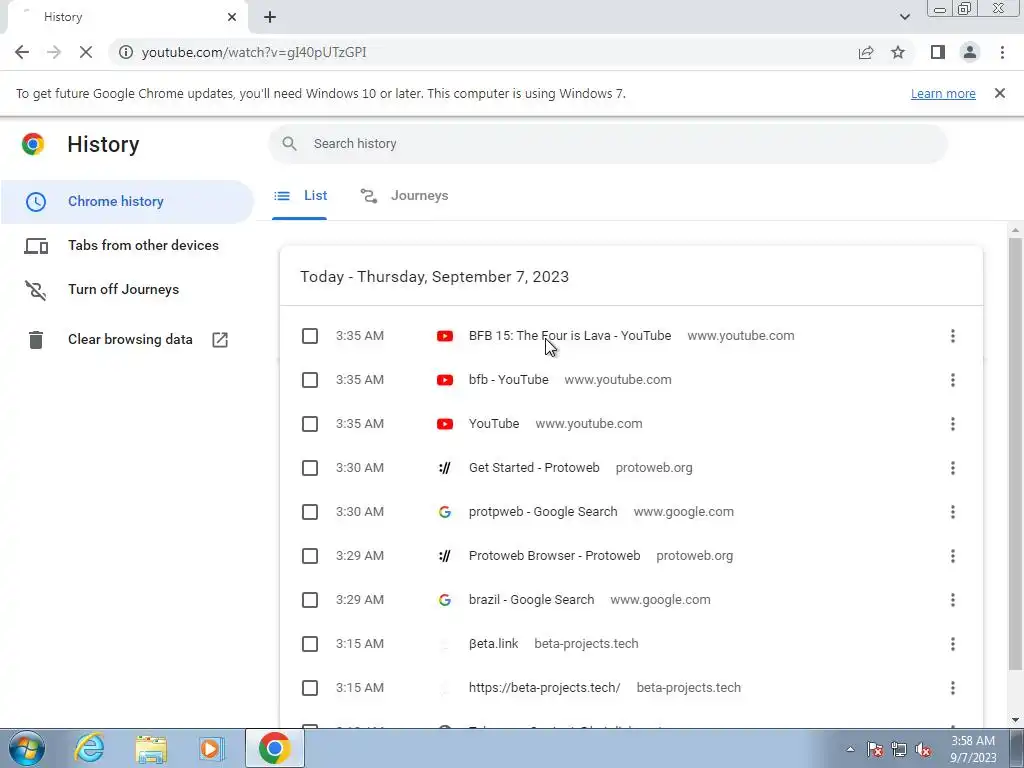This screenshot has width=1024, height=768.
Task: Open Windows Media Player from taskbar
Action: click(211, 749)
